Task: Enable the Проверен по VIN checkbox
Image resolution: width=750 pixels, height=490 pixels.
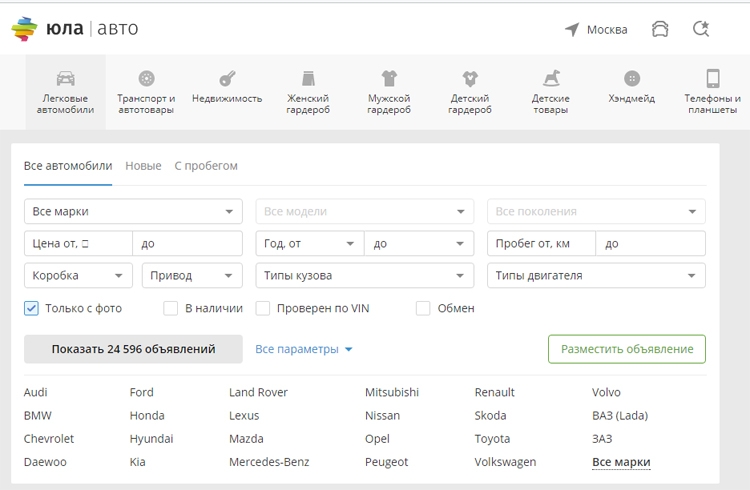Action: tap(263, 308)
